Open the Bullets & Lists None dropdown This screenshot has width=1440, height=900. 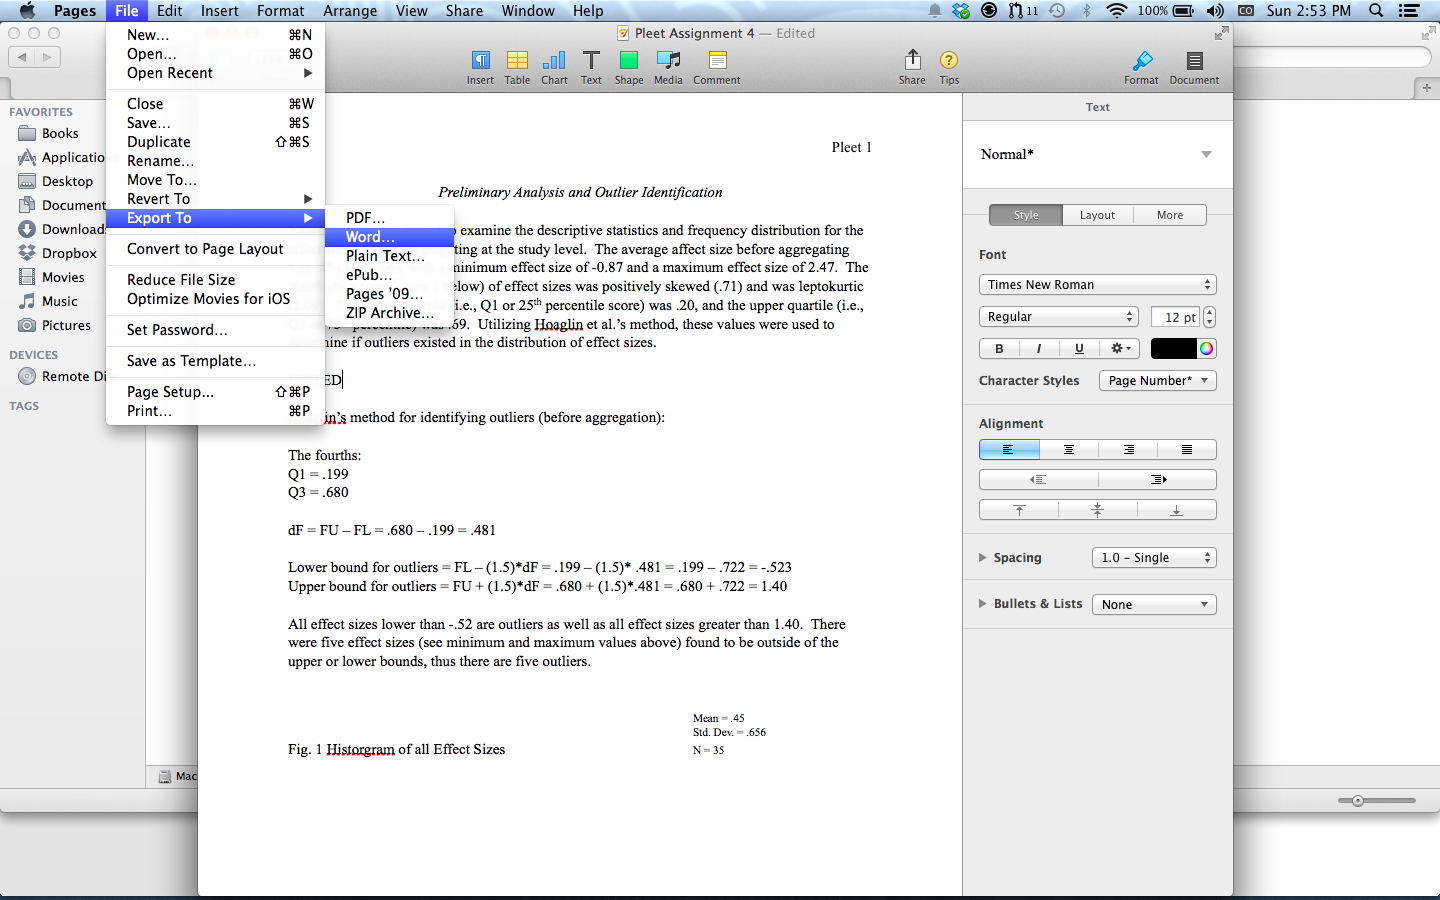(x=1154, y=605)
